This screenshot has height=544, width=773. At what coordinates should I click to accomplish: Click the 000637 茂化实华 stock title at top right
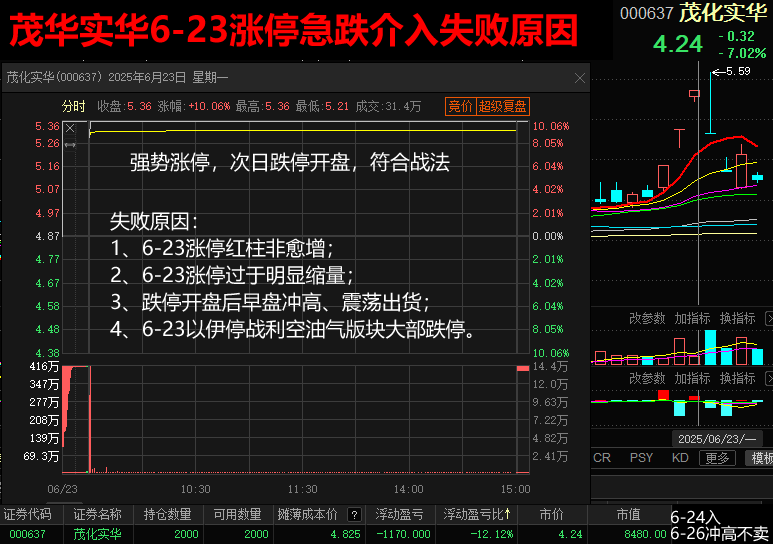693,13
